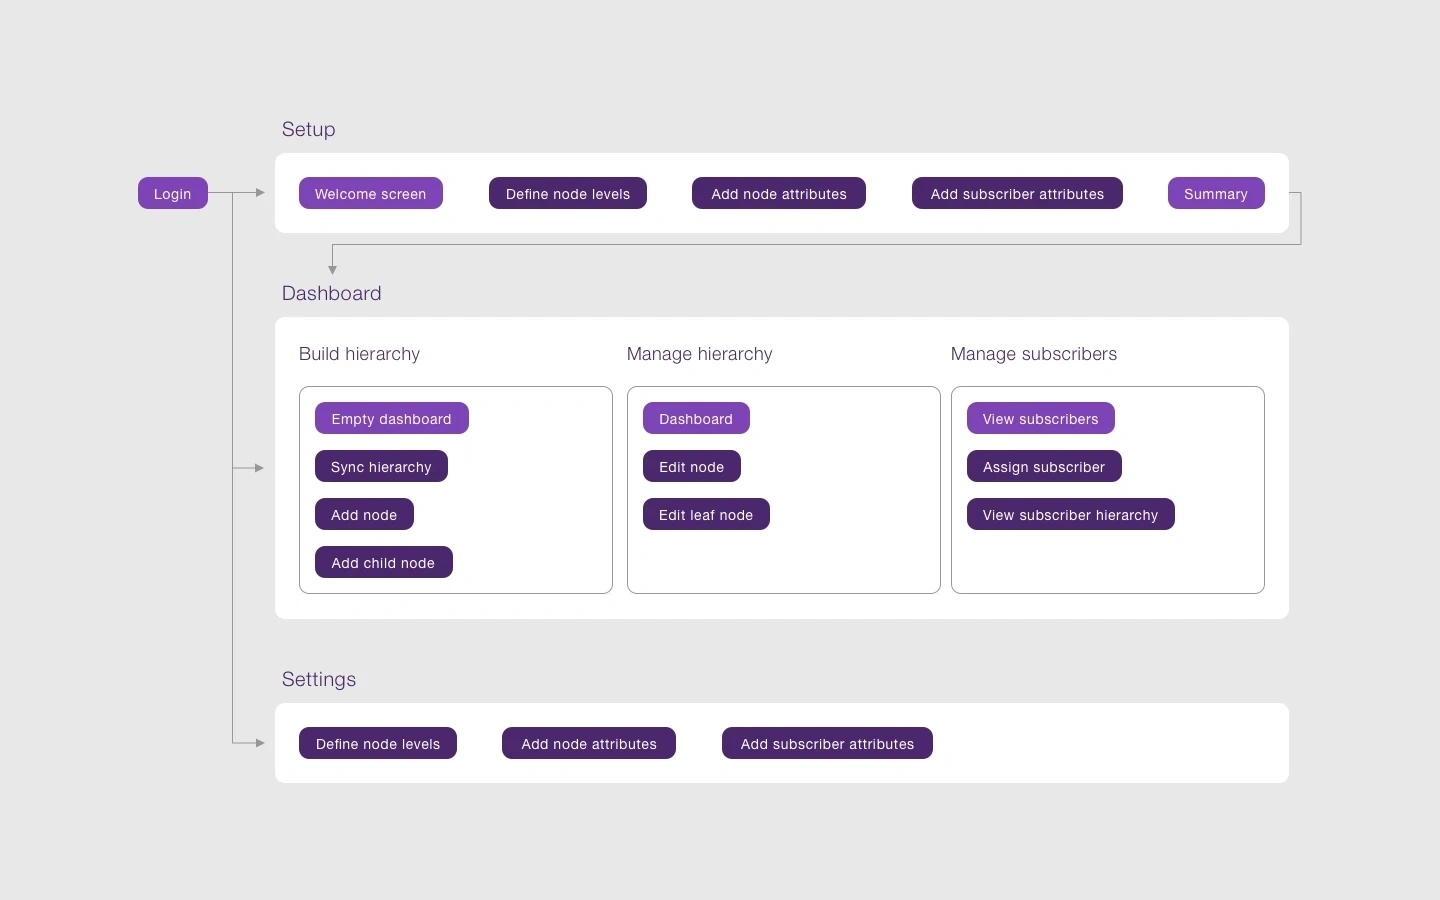Click Edit leaf node
Image resolution: width=1440 pixels, height=900 pixels.
pos(706,514)
